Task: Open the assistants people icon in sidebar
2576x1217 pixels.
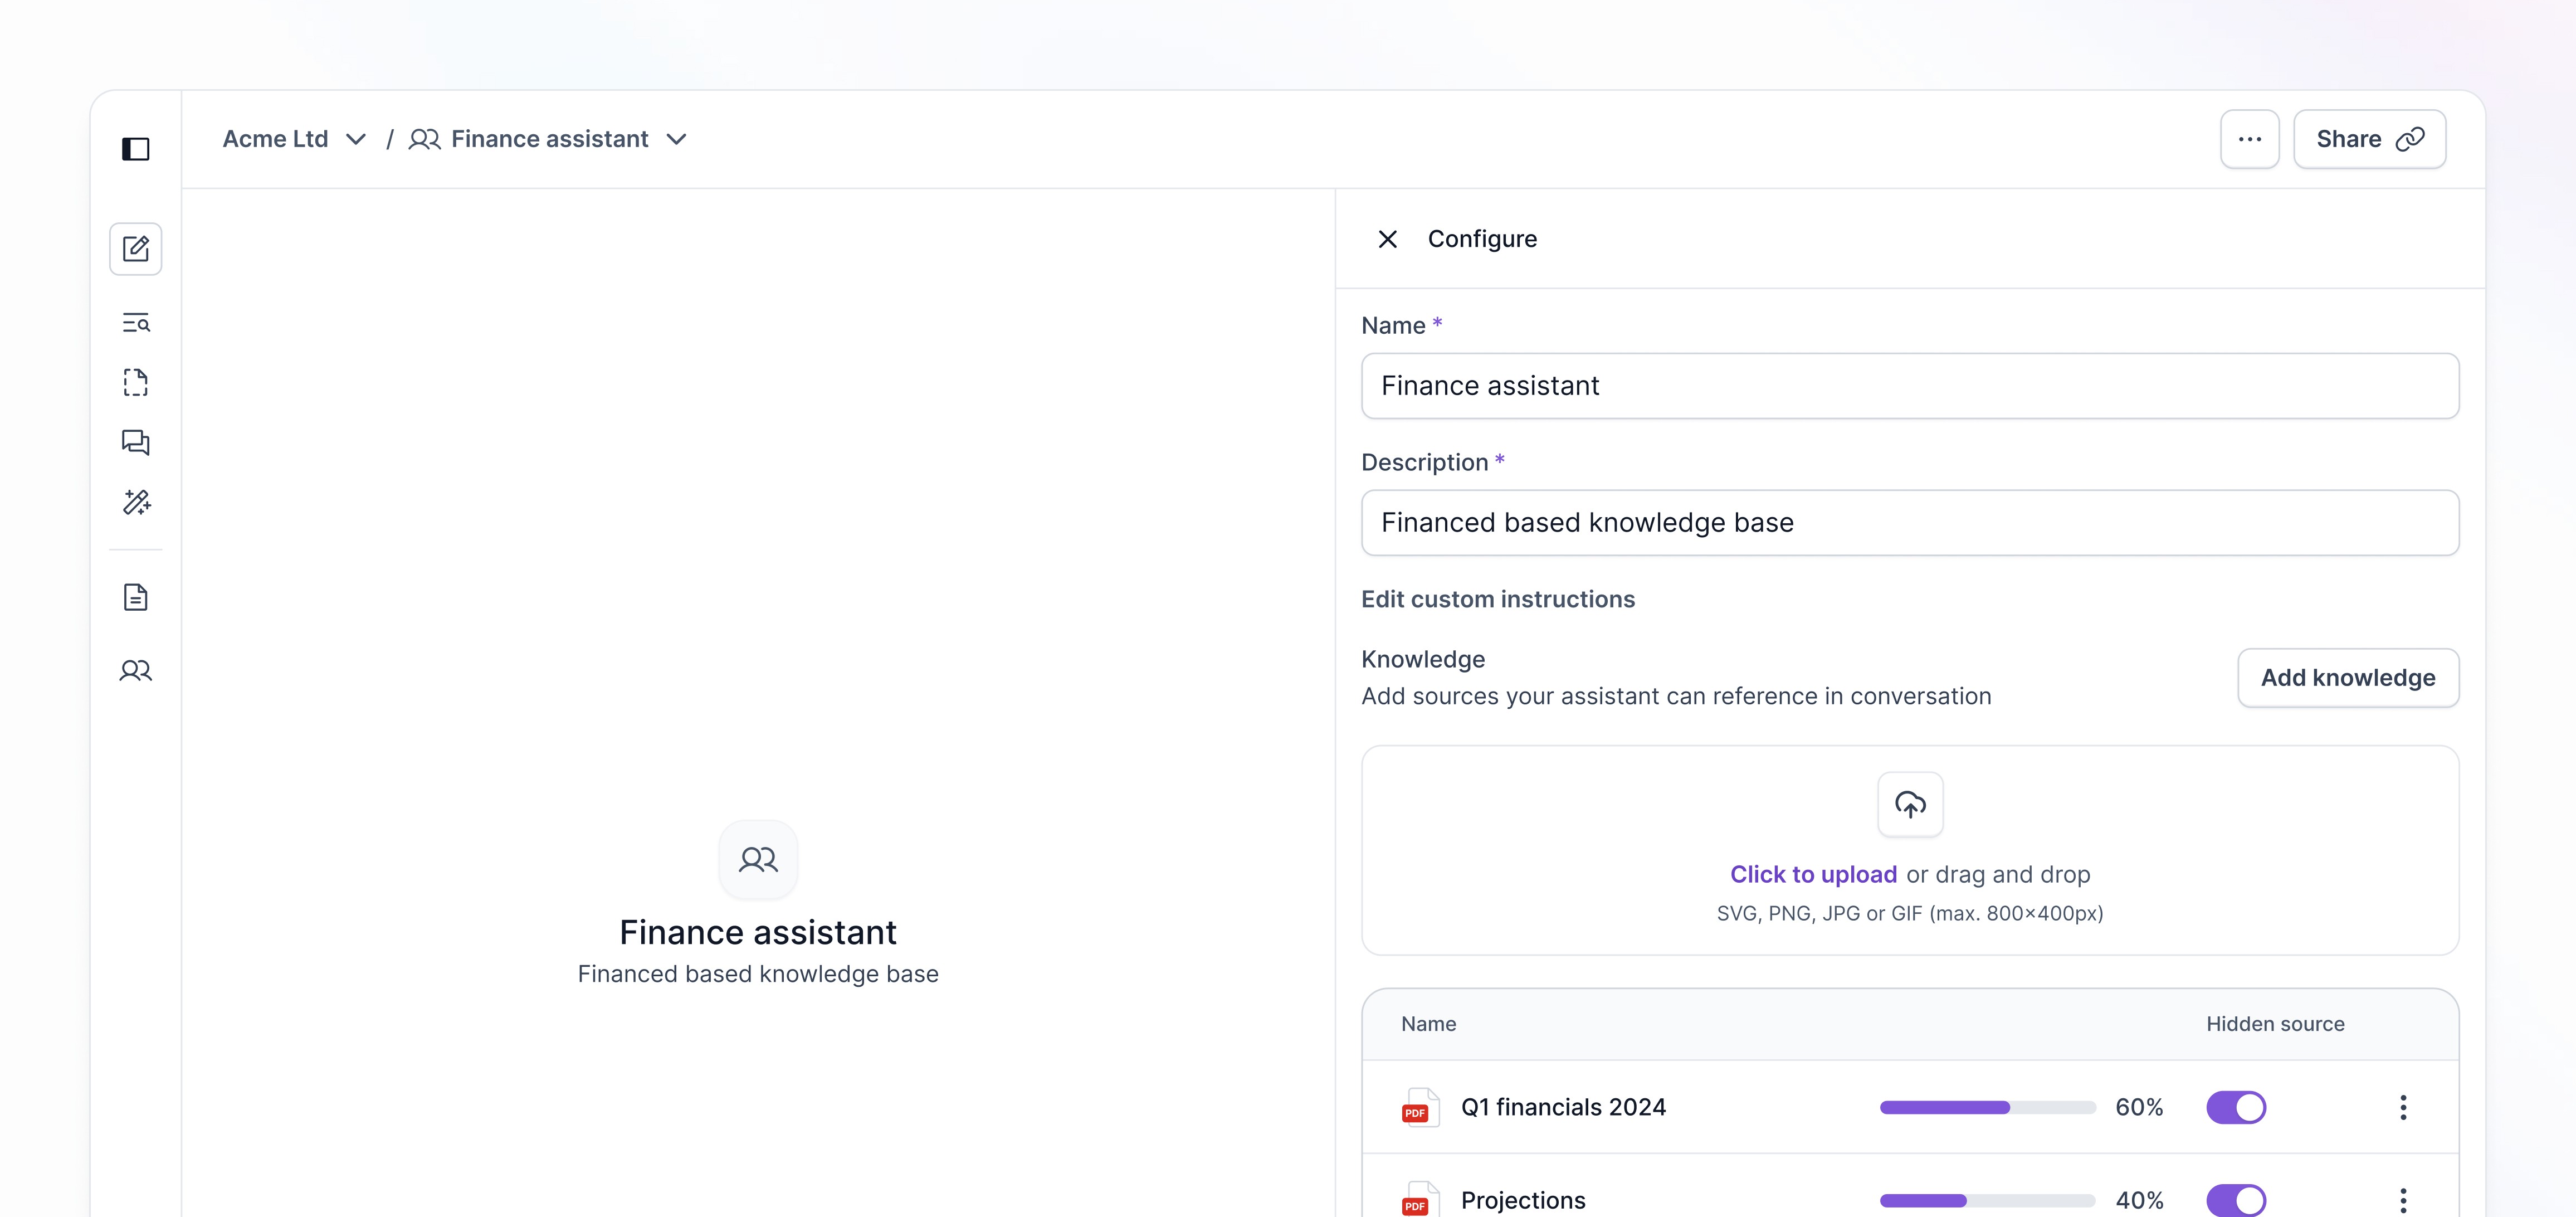Action: tap(136, 670)
